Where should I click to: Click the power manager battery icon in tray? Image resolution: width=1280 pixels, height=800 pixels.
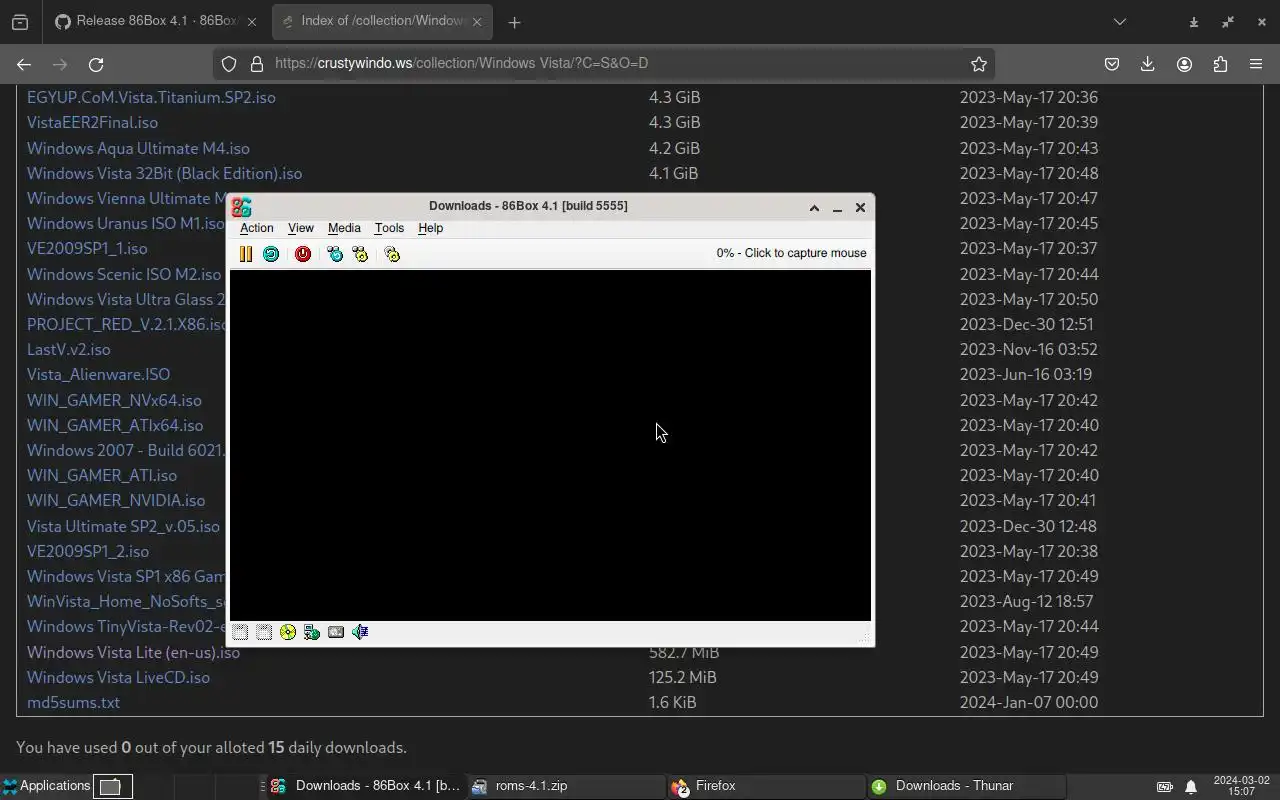tap(1165, 787)
